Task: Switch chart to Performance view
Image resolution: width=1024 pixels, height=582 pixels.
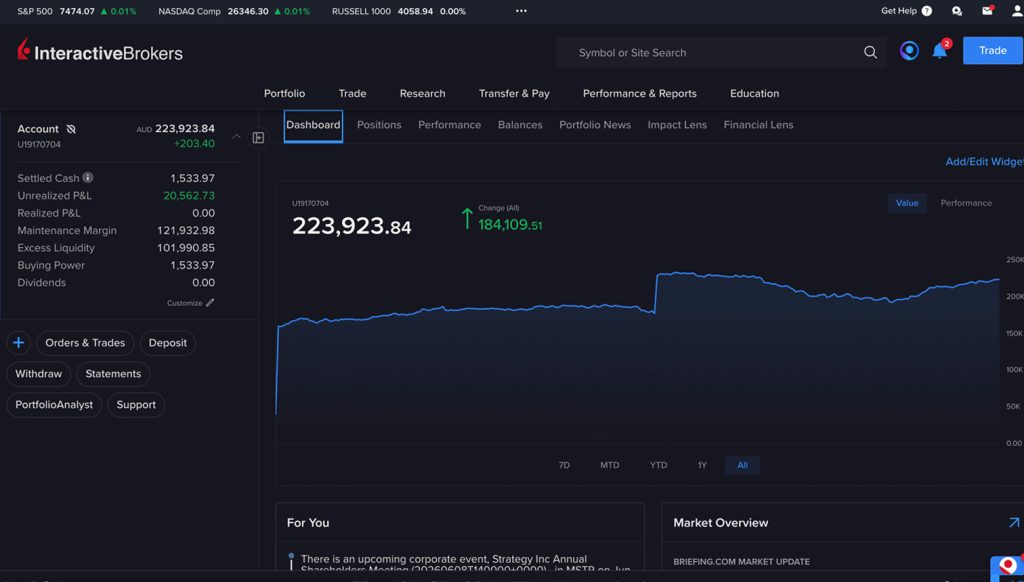Action: (966, 203)
